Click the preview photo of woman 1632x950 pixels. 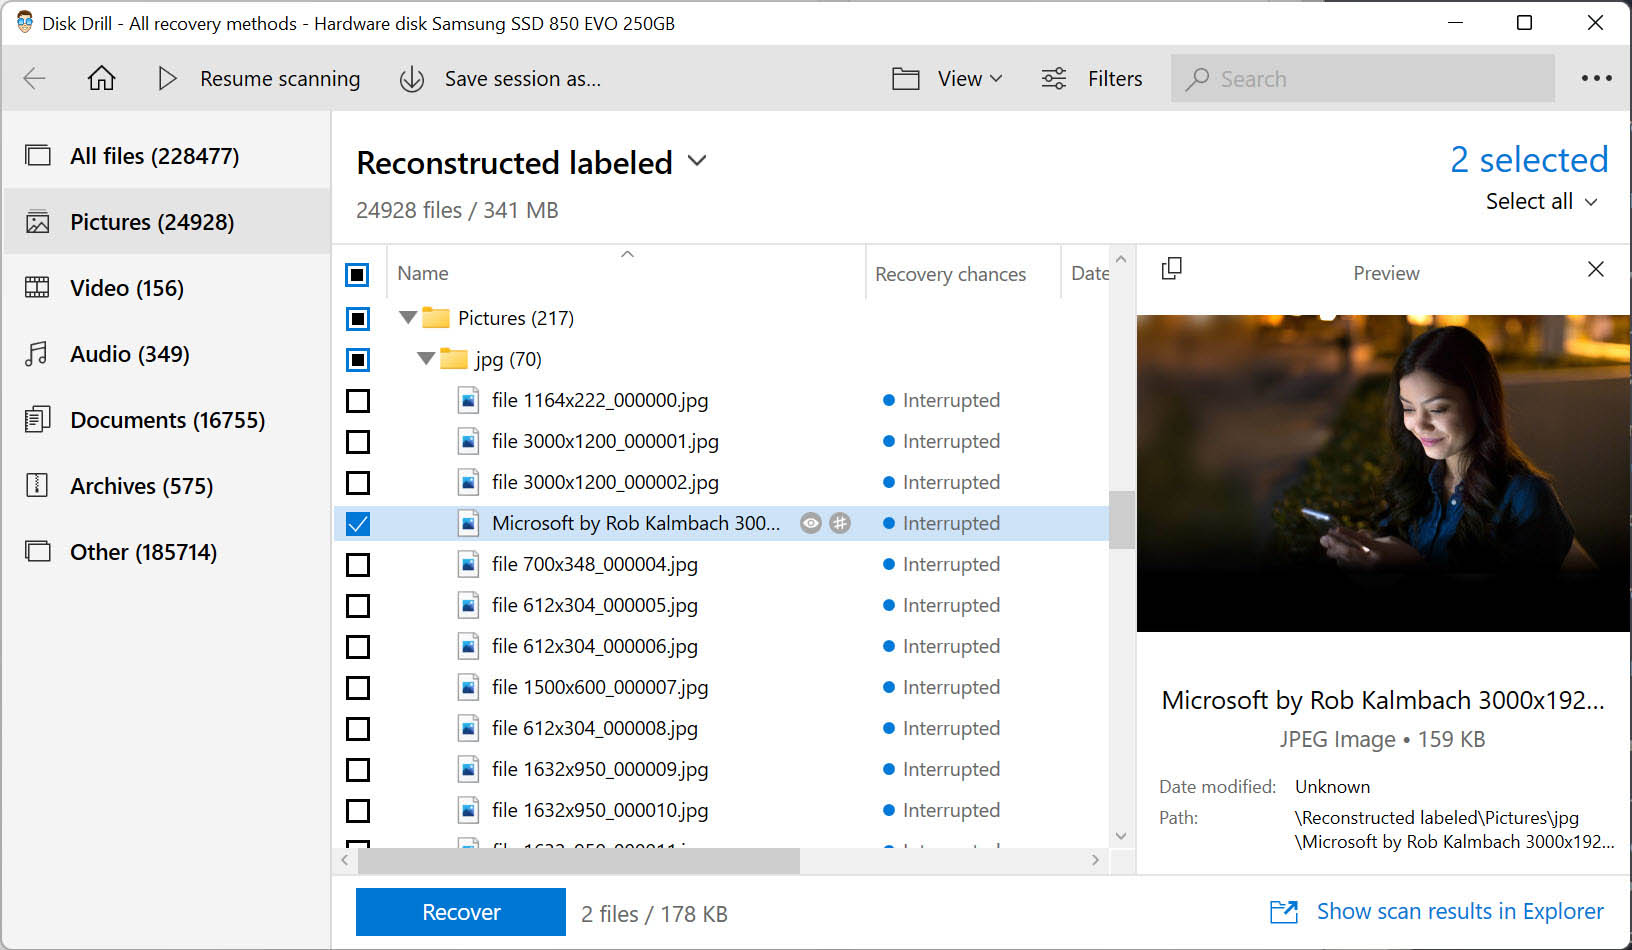[x=1384, y=473]
